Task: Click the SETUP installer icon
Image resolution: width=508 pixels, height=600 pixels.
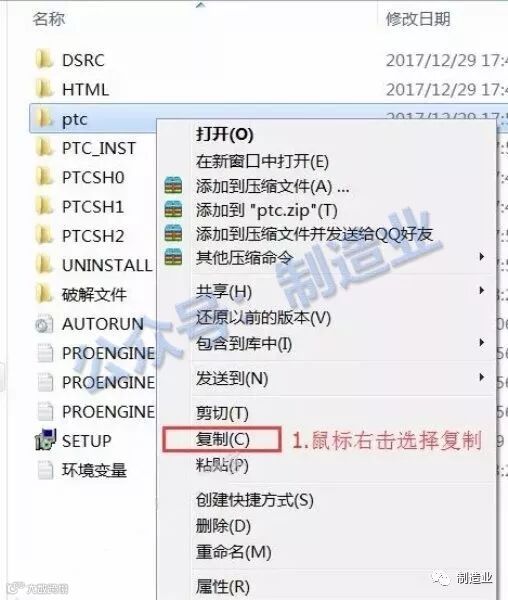Action: 45,440
